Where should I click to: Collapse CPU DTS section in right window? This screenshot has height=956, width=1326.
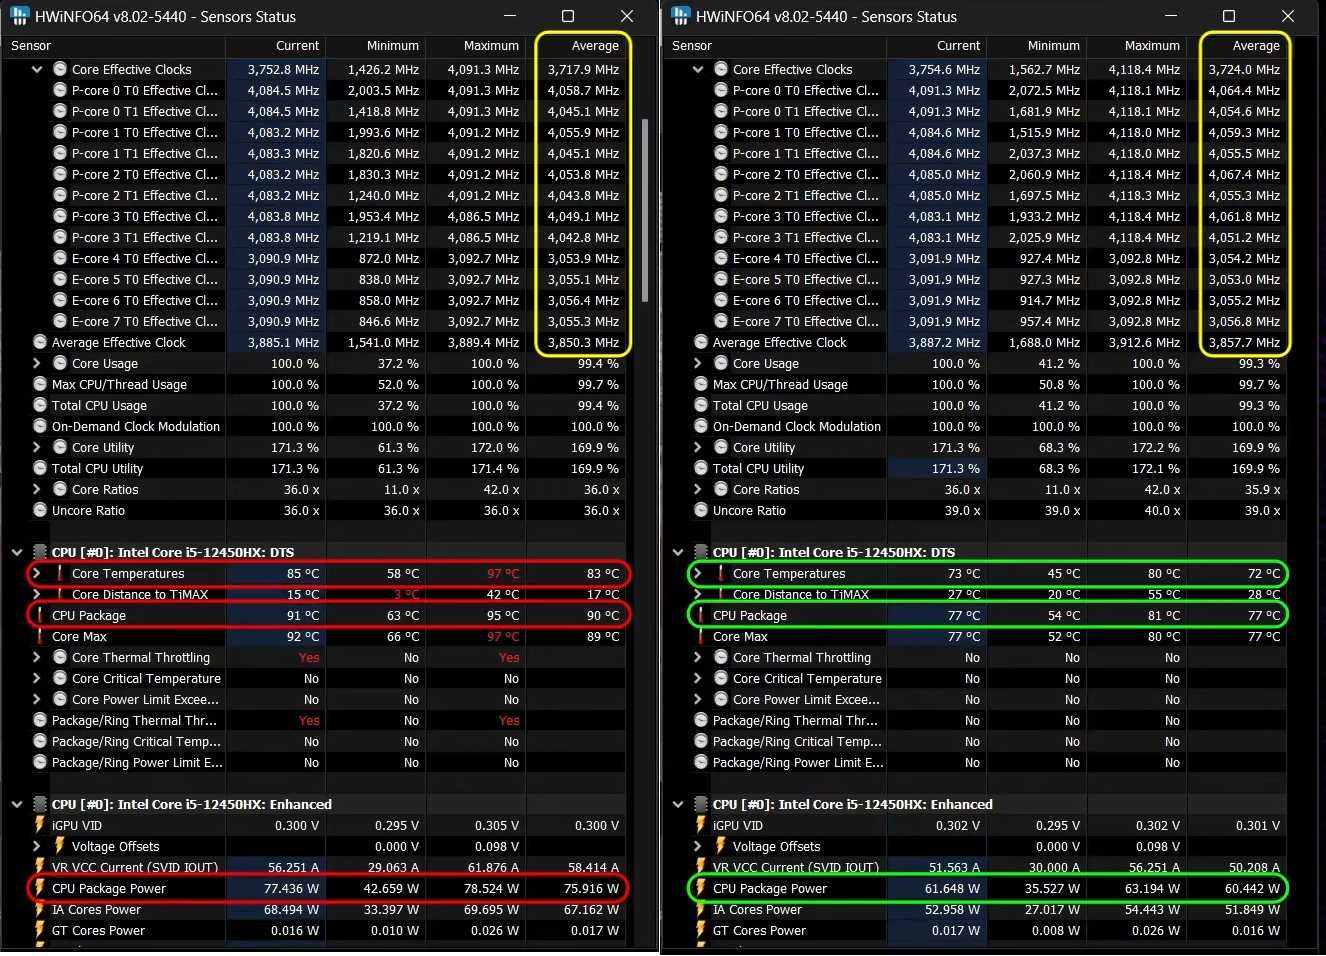point(678,552)
